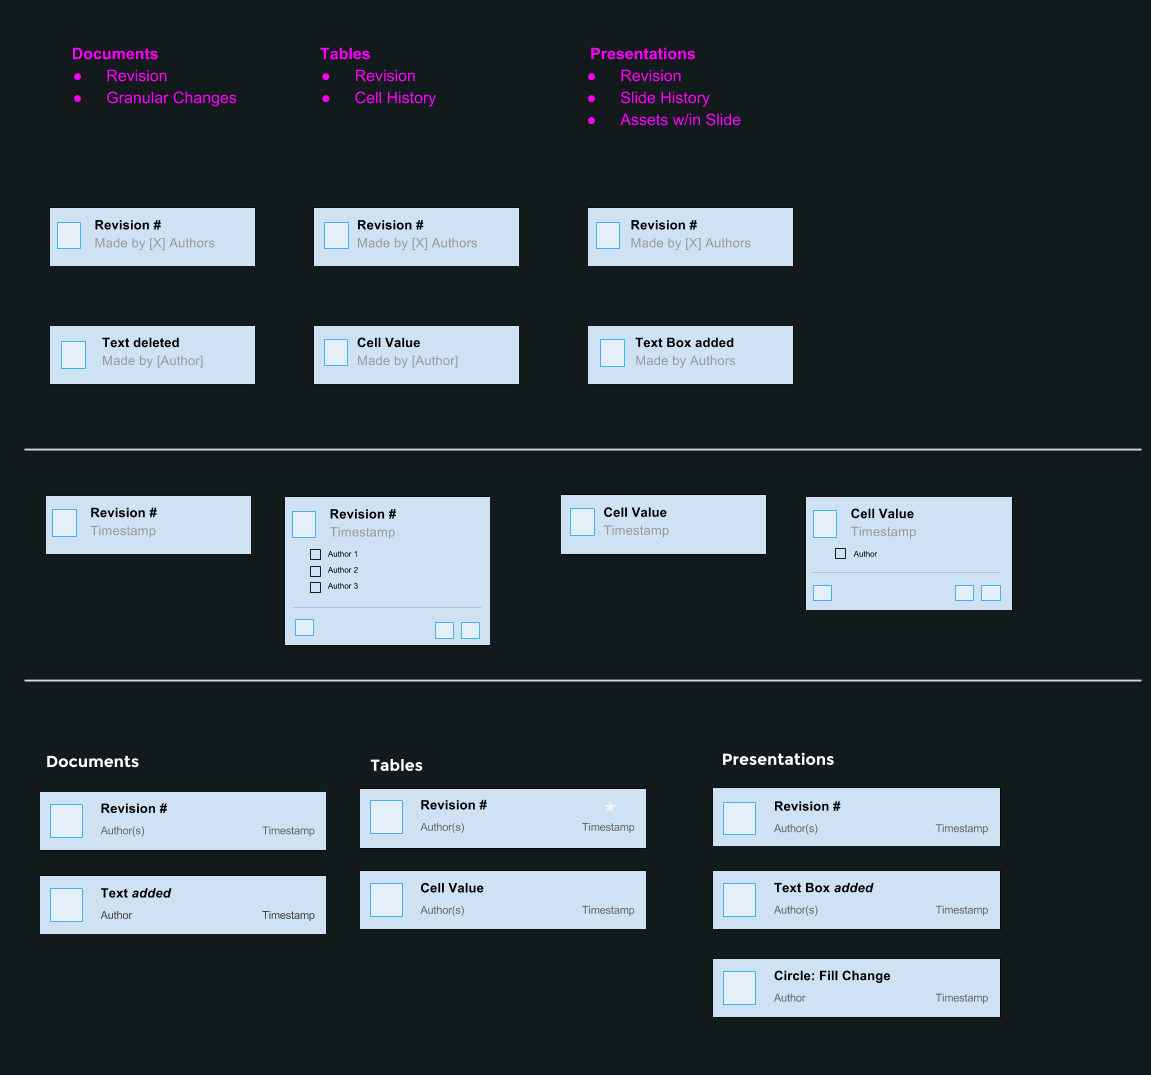Click Timestamp in Circle: Fill Change card

coord(962,997)
